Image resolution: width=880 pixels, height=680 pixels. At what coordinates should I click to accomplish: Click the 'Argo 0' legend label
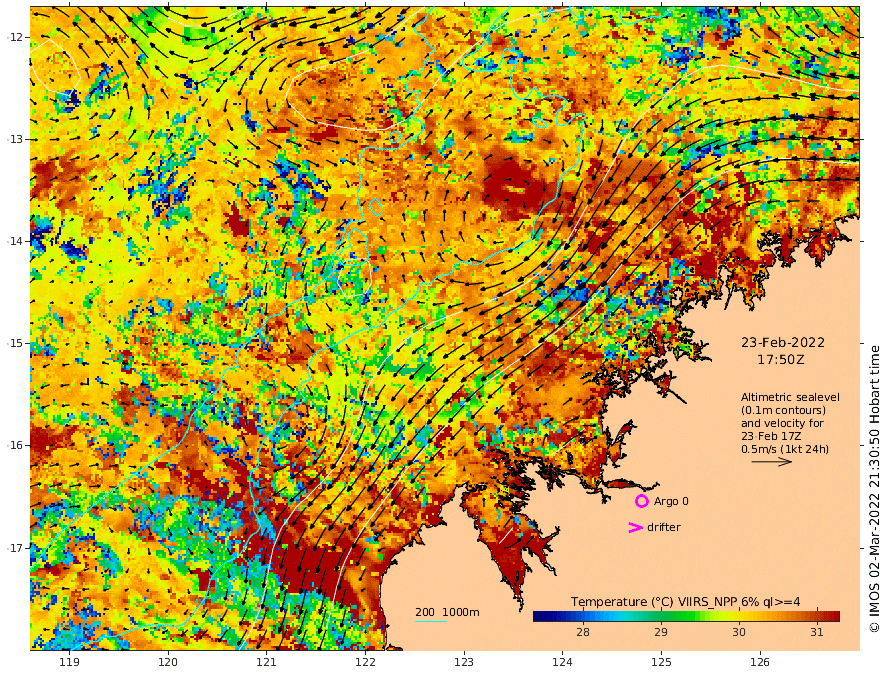tap(671, 501)
